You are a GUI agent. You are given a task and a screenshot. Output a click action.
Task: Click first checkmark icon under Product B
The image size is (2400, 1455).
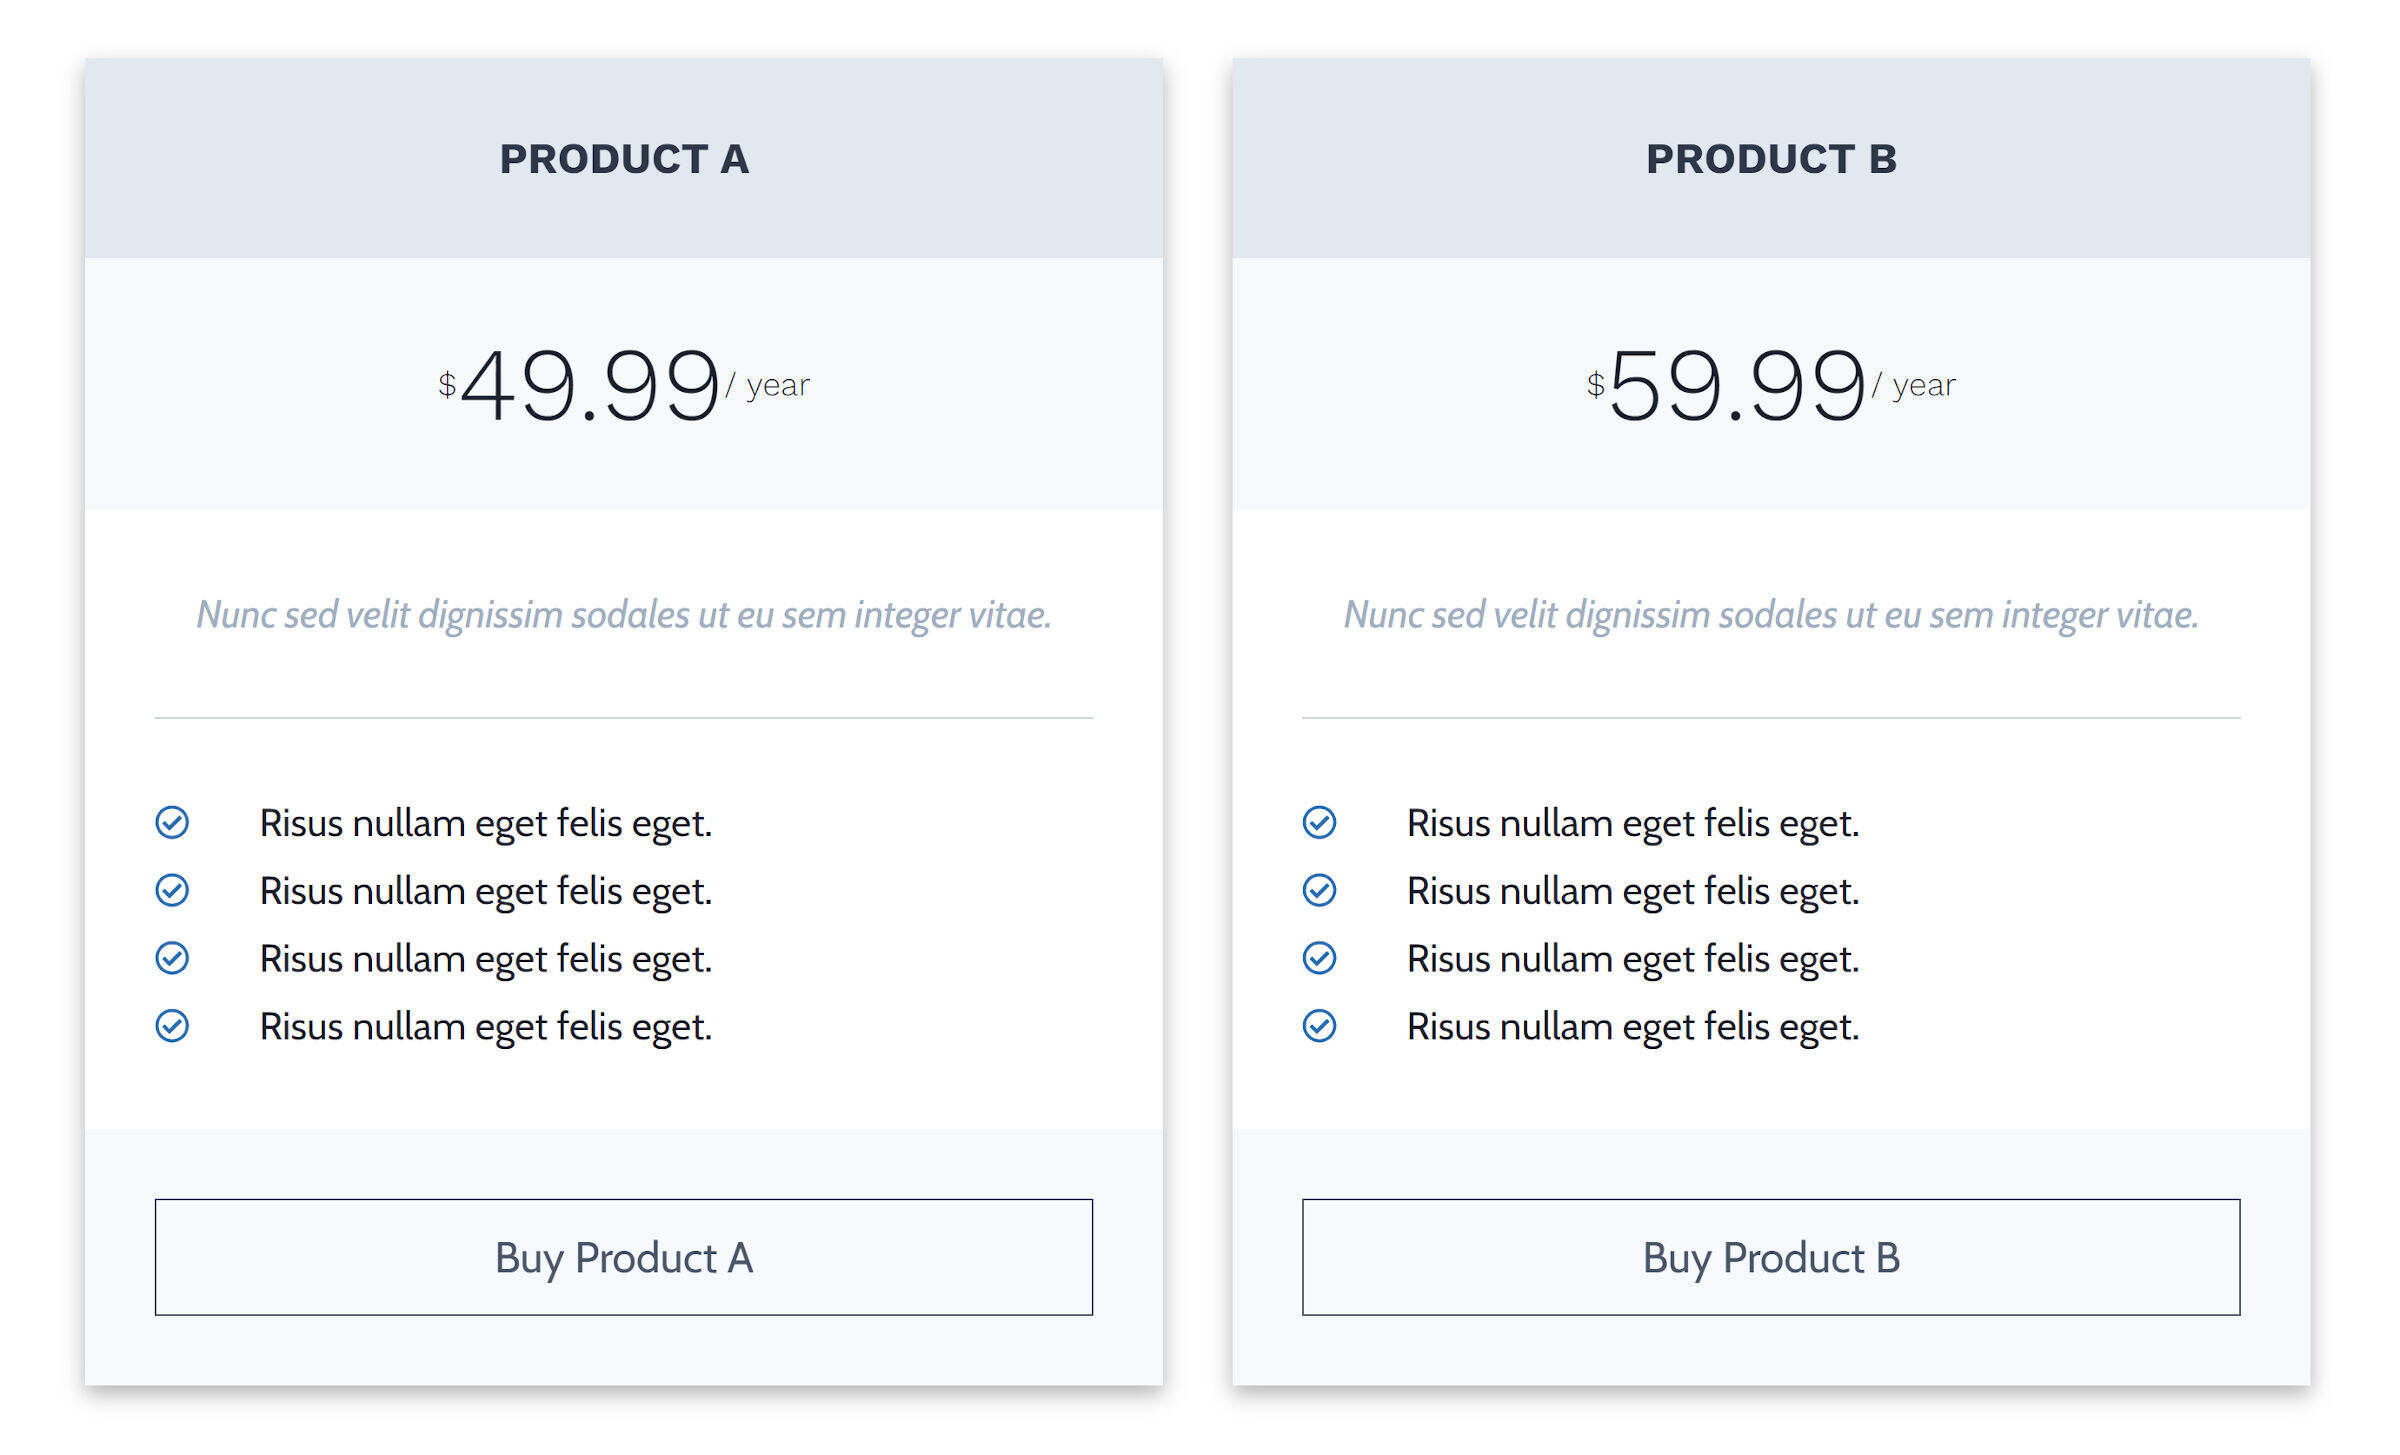[1319, 822]
